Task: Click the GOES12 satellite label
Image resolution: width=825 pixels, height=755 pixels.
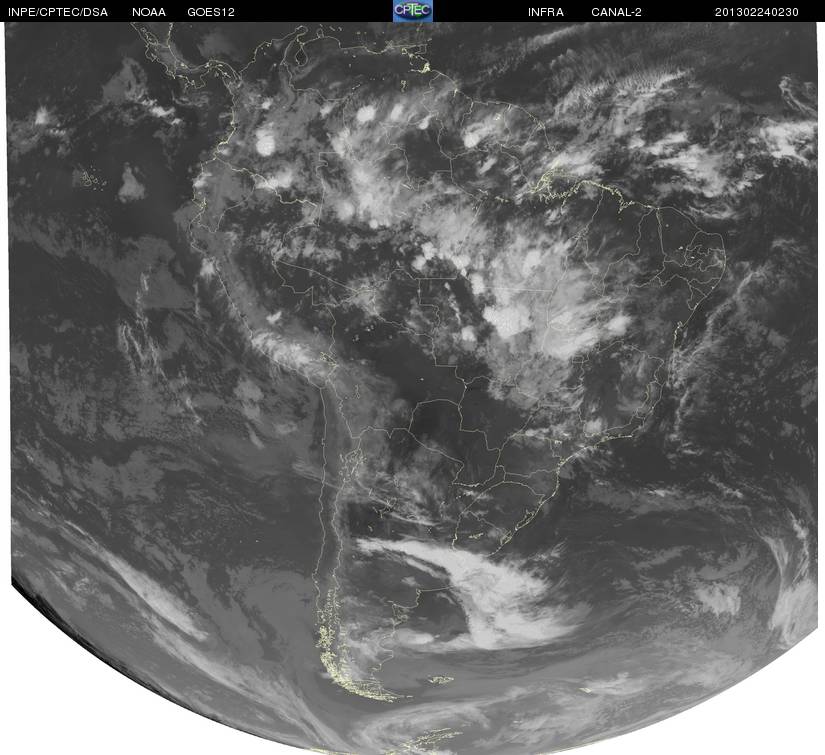Action: tap(211, 12)
